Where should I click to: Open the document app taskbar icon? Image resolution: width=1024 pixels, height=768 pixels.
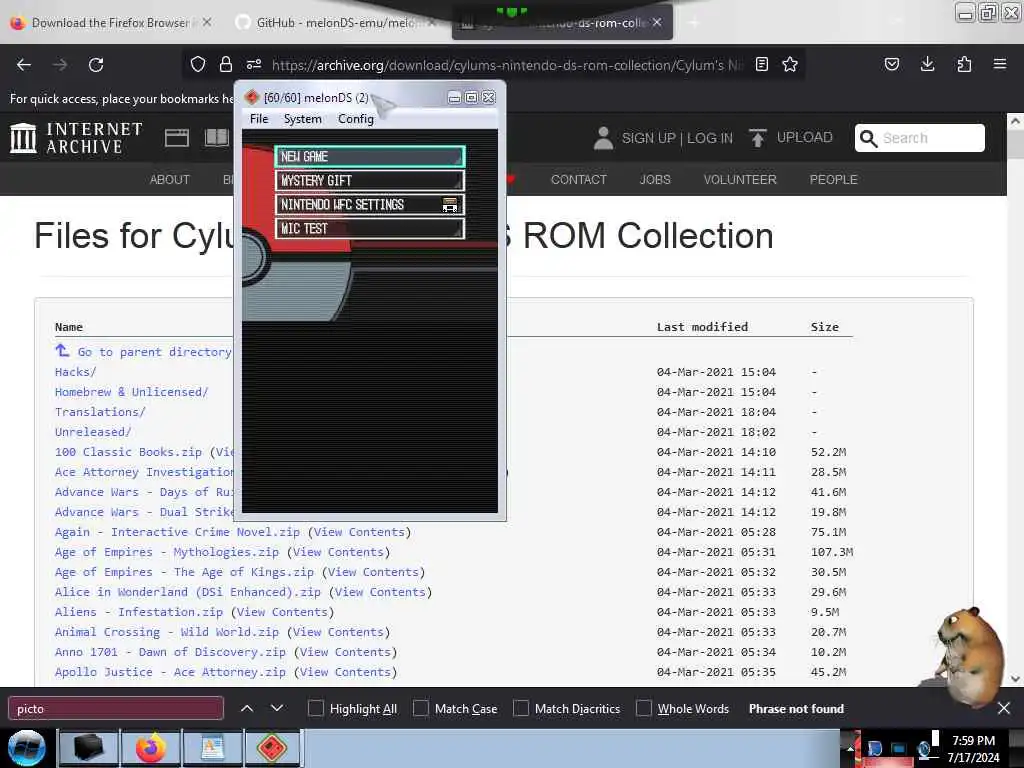click(212, 748)
